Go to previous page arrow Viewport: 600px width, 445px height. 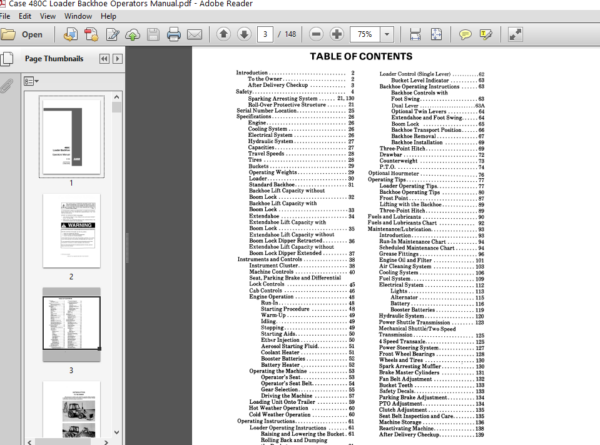point(223,34)
